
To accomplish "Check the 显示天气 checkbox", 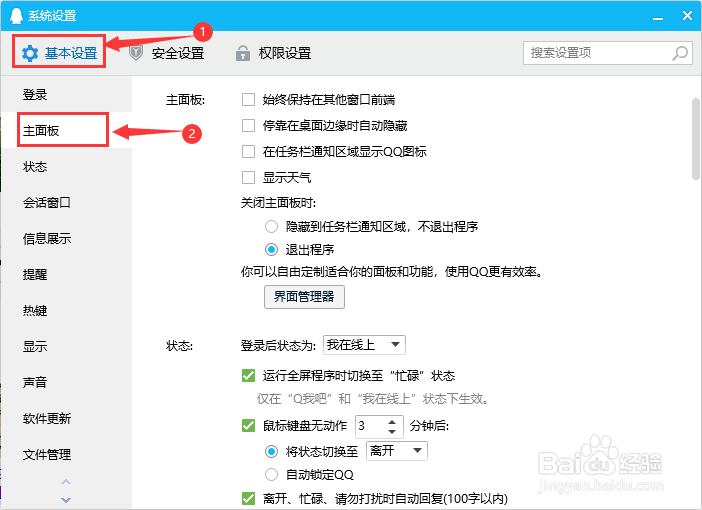I will (x=248, y=177).
